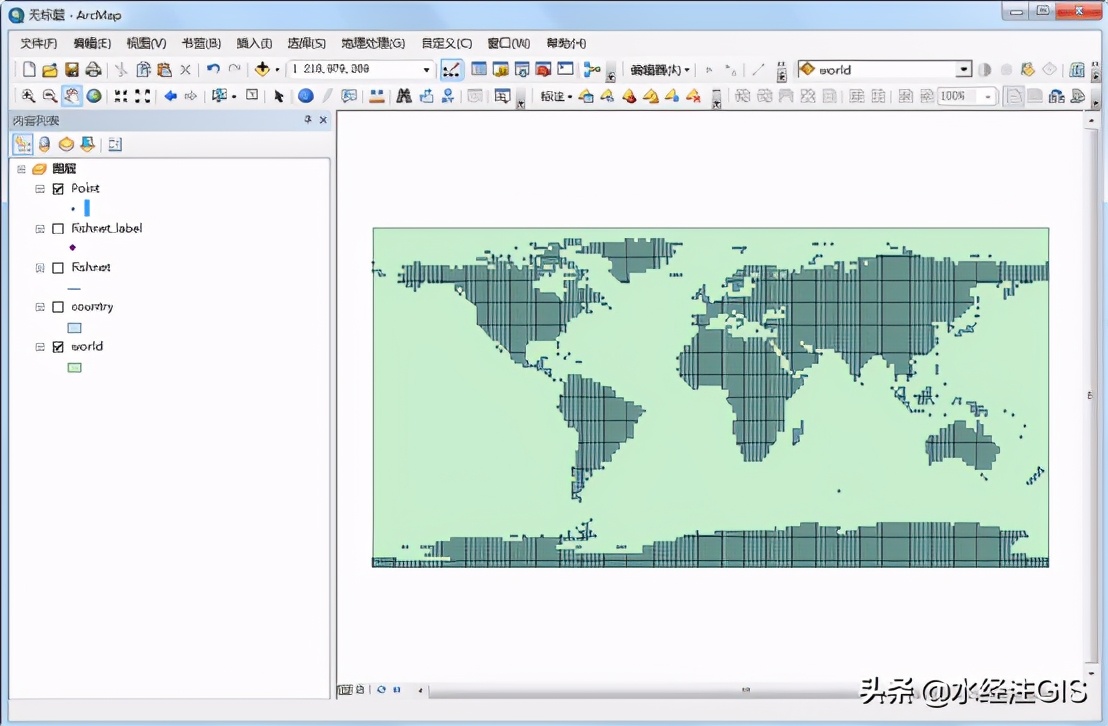Viewport: 1108px width, 726px height.
Task: Turn on the Fishnet_label layer
Action: (58, 228)
